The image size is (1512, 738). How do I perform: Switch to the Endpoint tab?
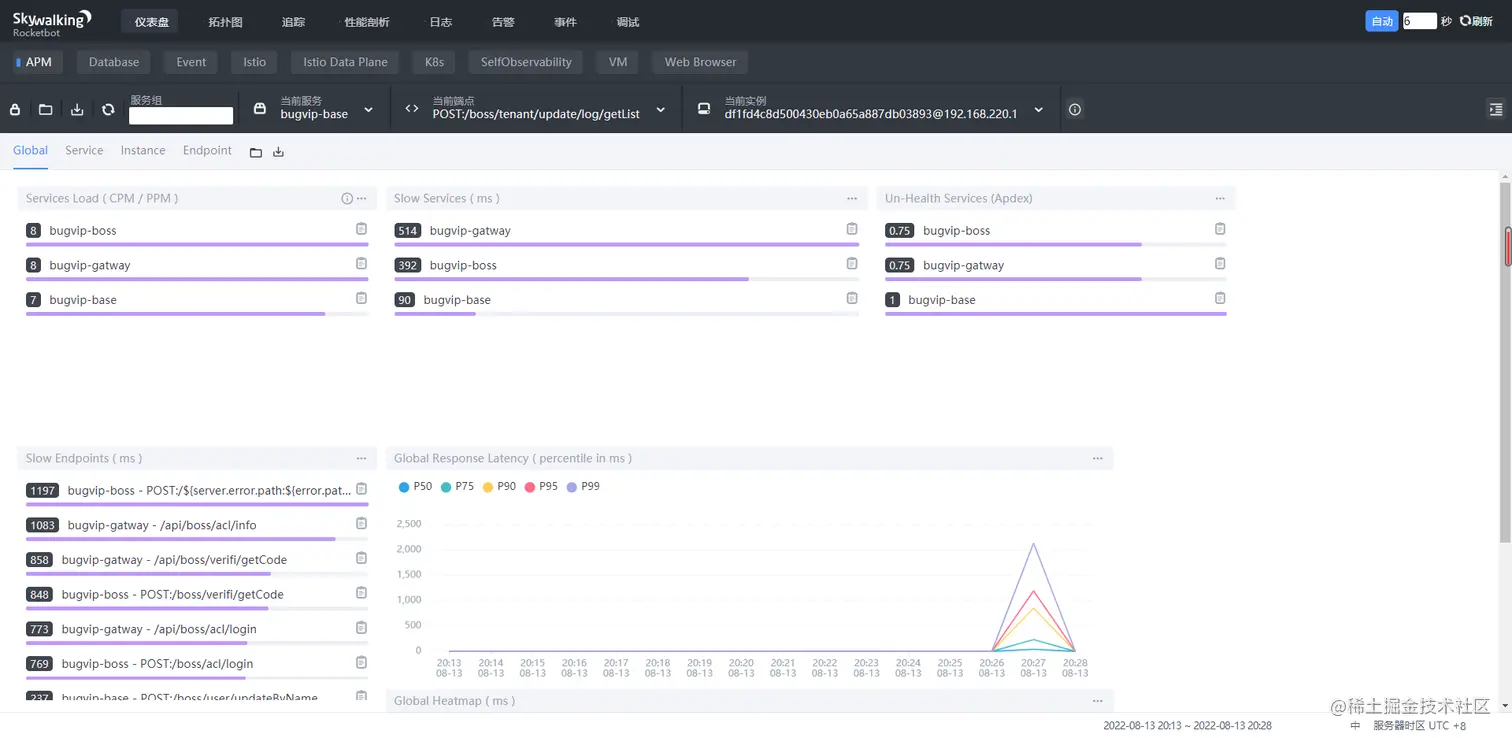(207, 150)
